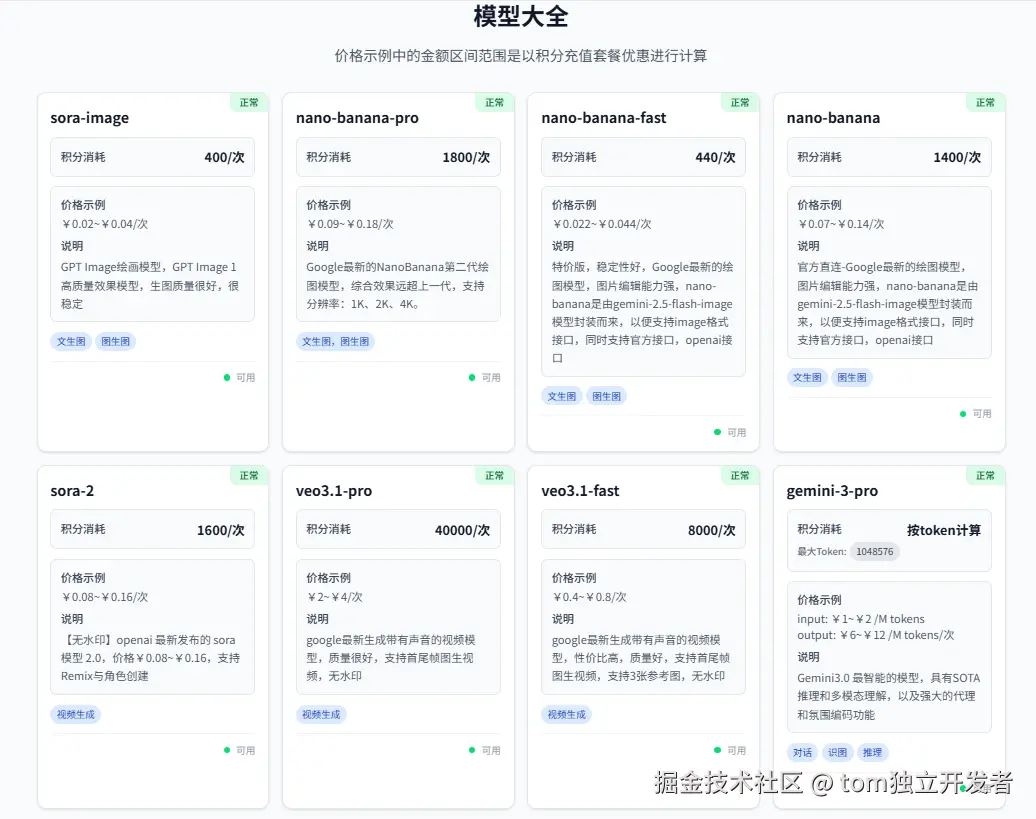Click the green 可用 dot on sora-2
The height and width of the screenshot is (819, 1036).
click(227, 750)
